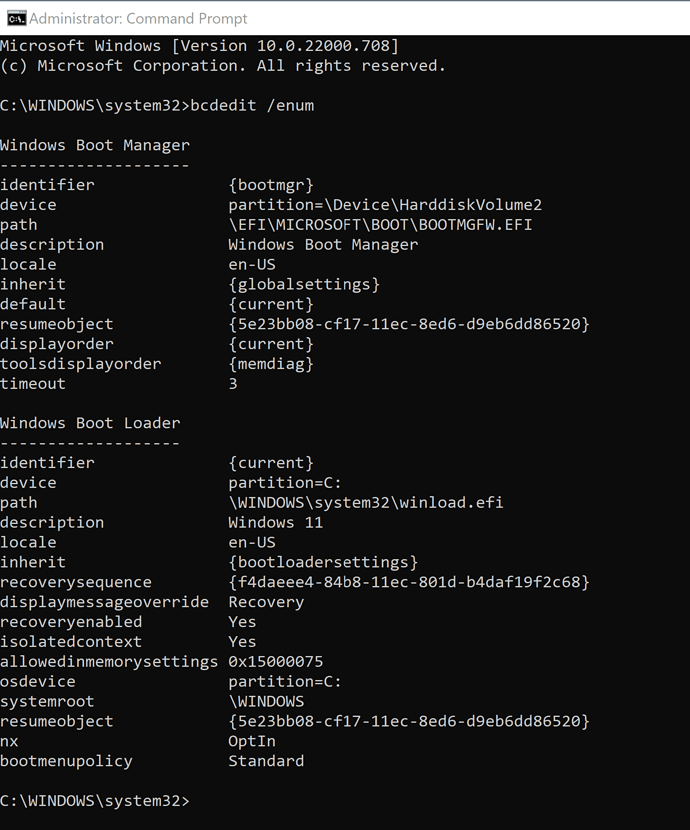Click the nx OptIn value
This screenshot has height=830, width=690.
tap(252, 741)
